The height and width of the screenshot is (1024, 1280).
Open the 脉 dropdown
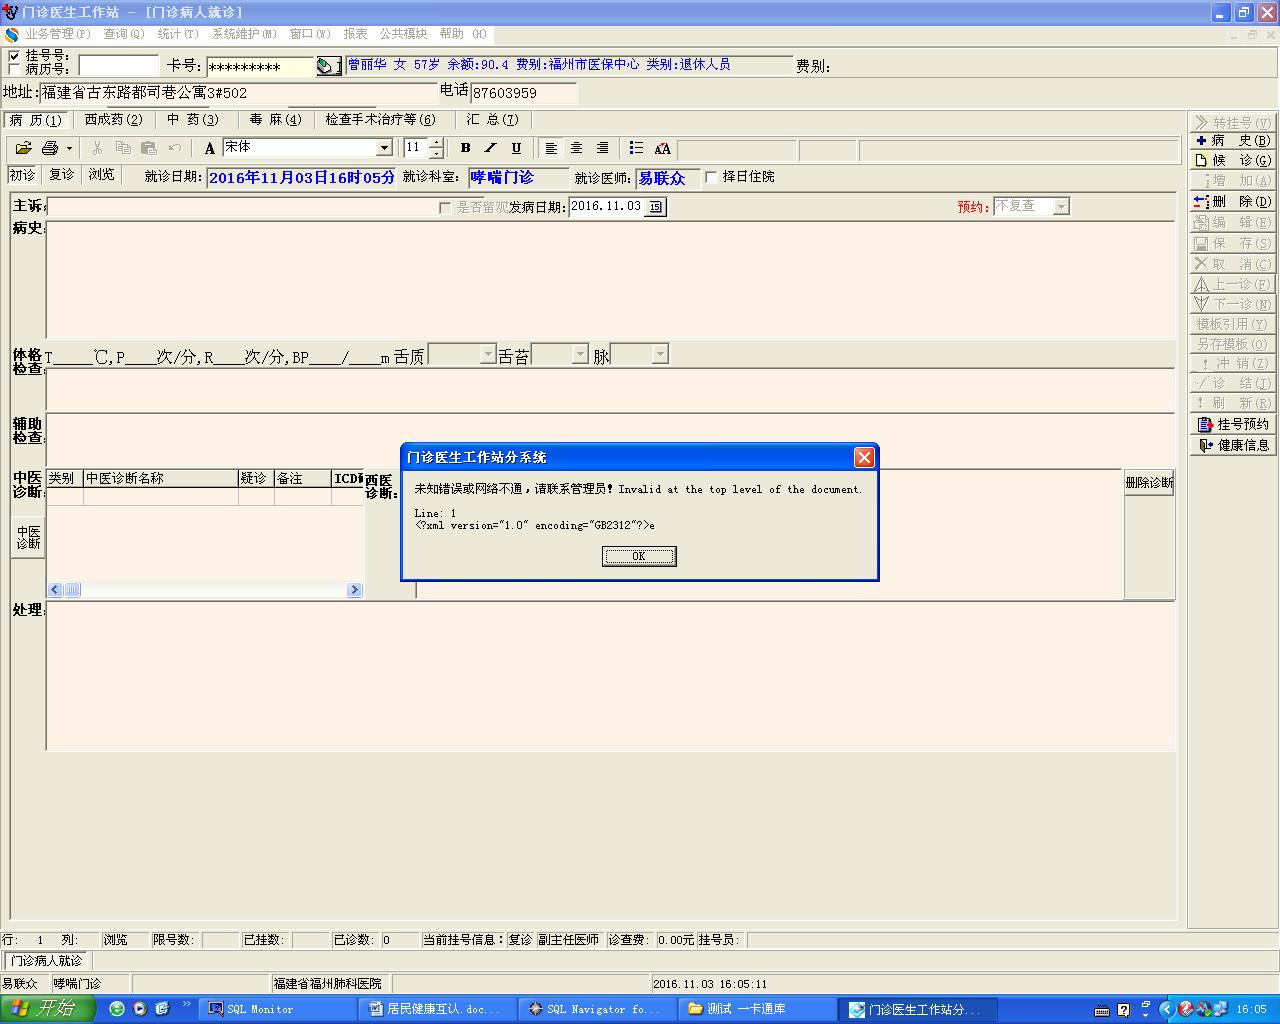pos(660,355)
